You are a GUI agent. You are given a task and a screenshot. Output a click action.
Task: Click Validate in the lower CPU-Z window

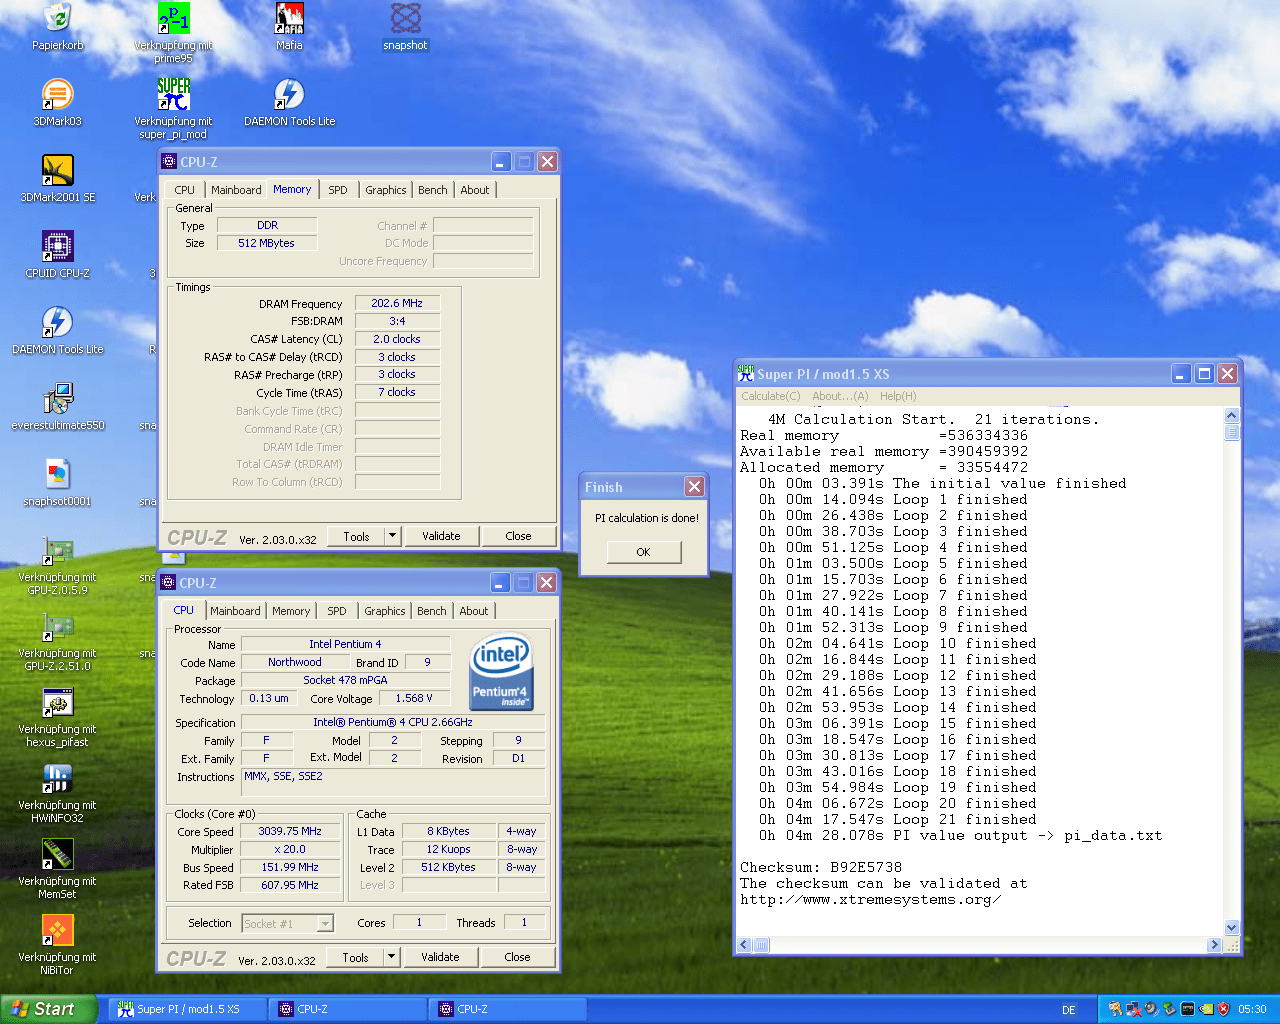coord(440,957)
